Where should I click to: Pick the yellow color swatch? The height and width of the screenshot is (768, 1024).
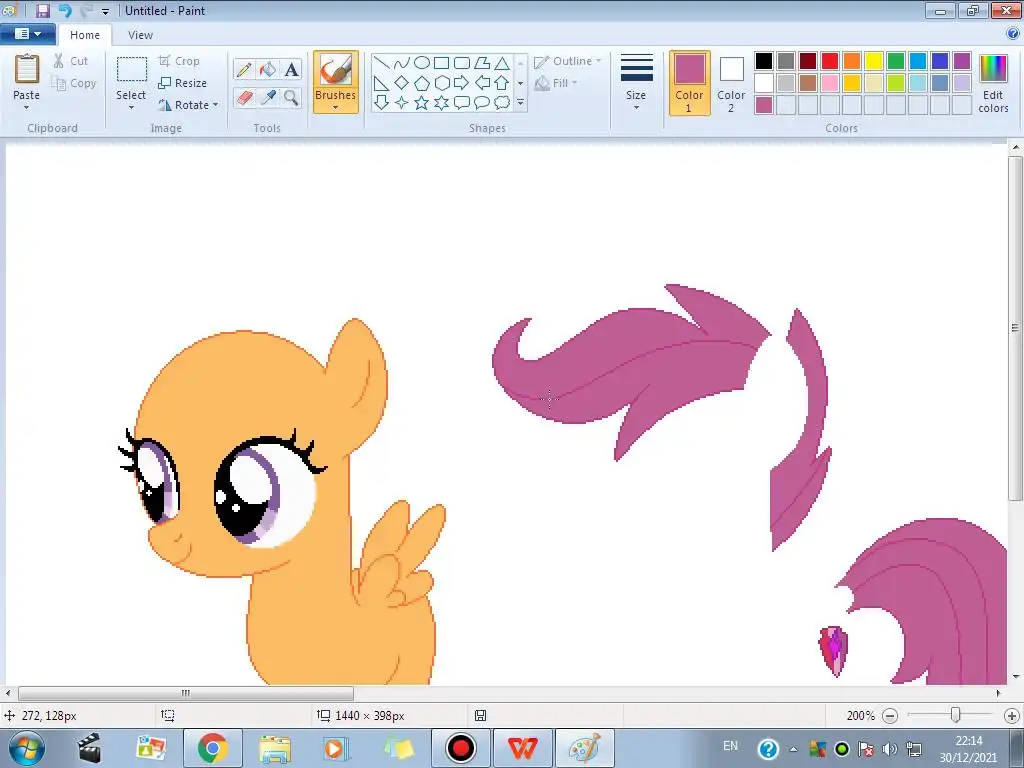tap(874, 61)
